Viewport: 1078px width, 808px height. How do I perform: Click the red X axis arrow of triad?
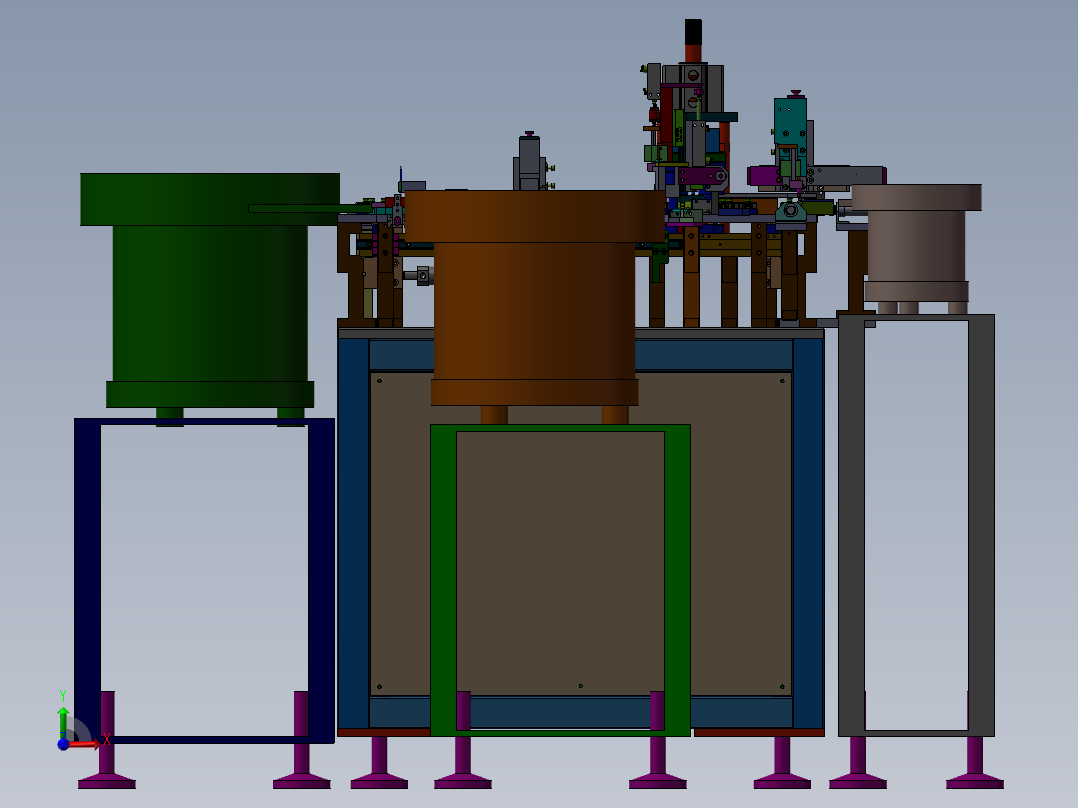[84, 743]
